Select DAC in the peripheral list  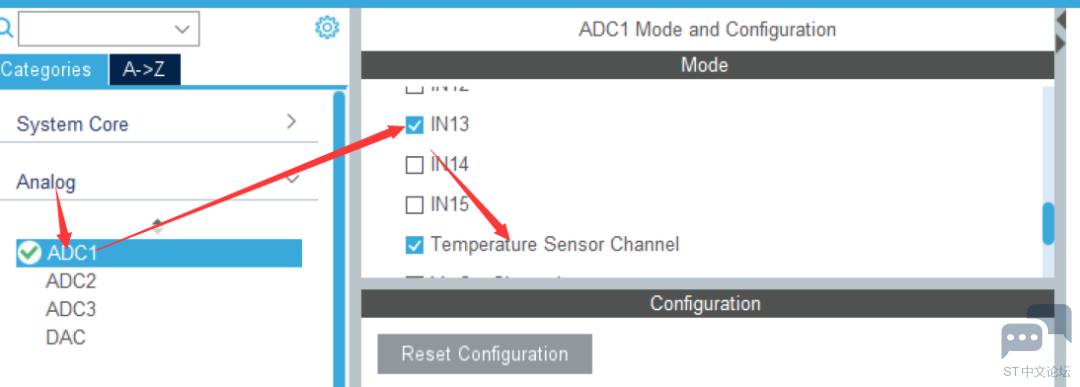(65, 338)
